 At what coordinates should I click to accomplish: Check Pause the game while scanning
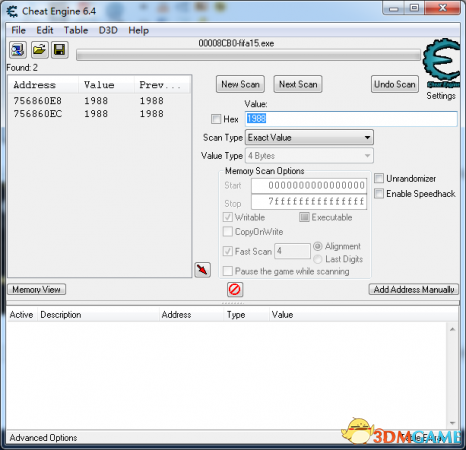(228, 271)
